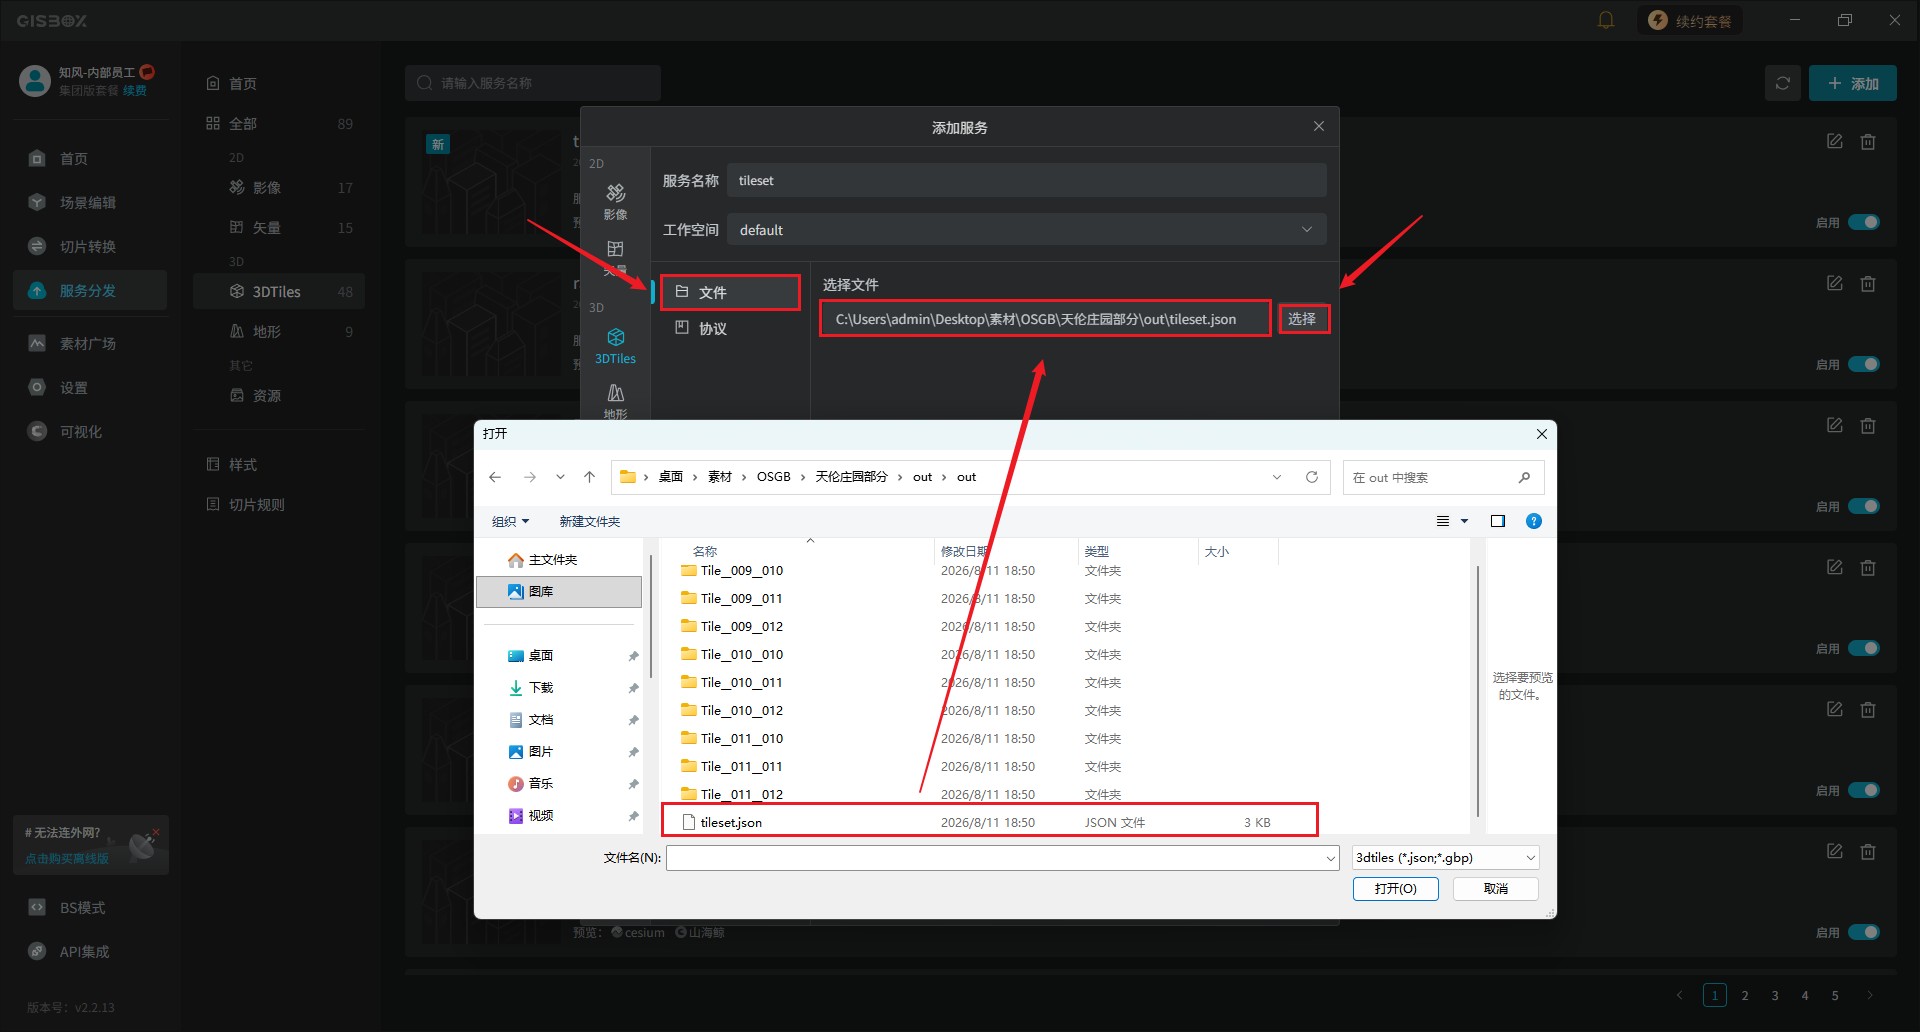Click the 文件名(N) filename input field
This screenshot has height=1032, width=1920.
(x=1002, y=857)
